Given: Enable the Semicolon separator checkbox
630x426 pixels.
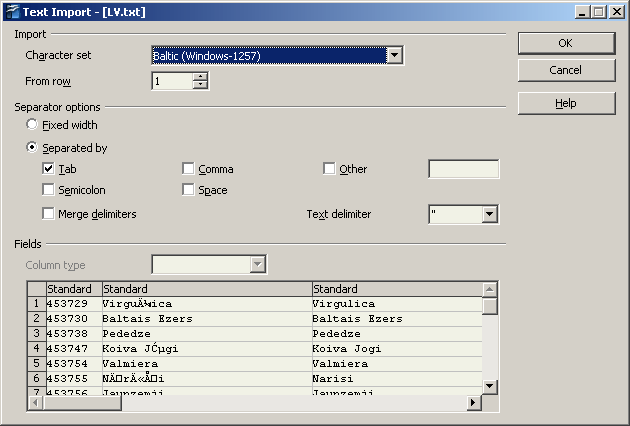Looking at the screenshot, I should (48, 189).
